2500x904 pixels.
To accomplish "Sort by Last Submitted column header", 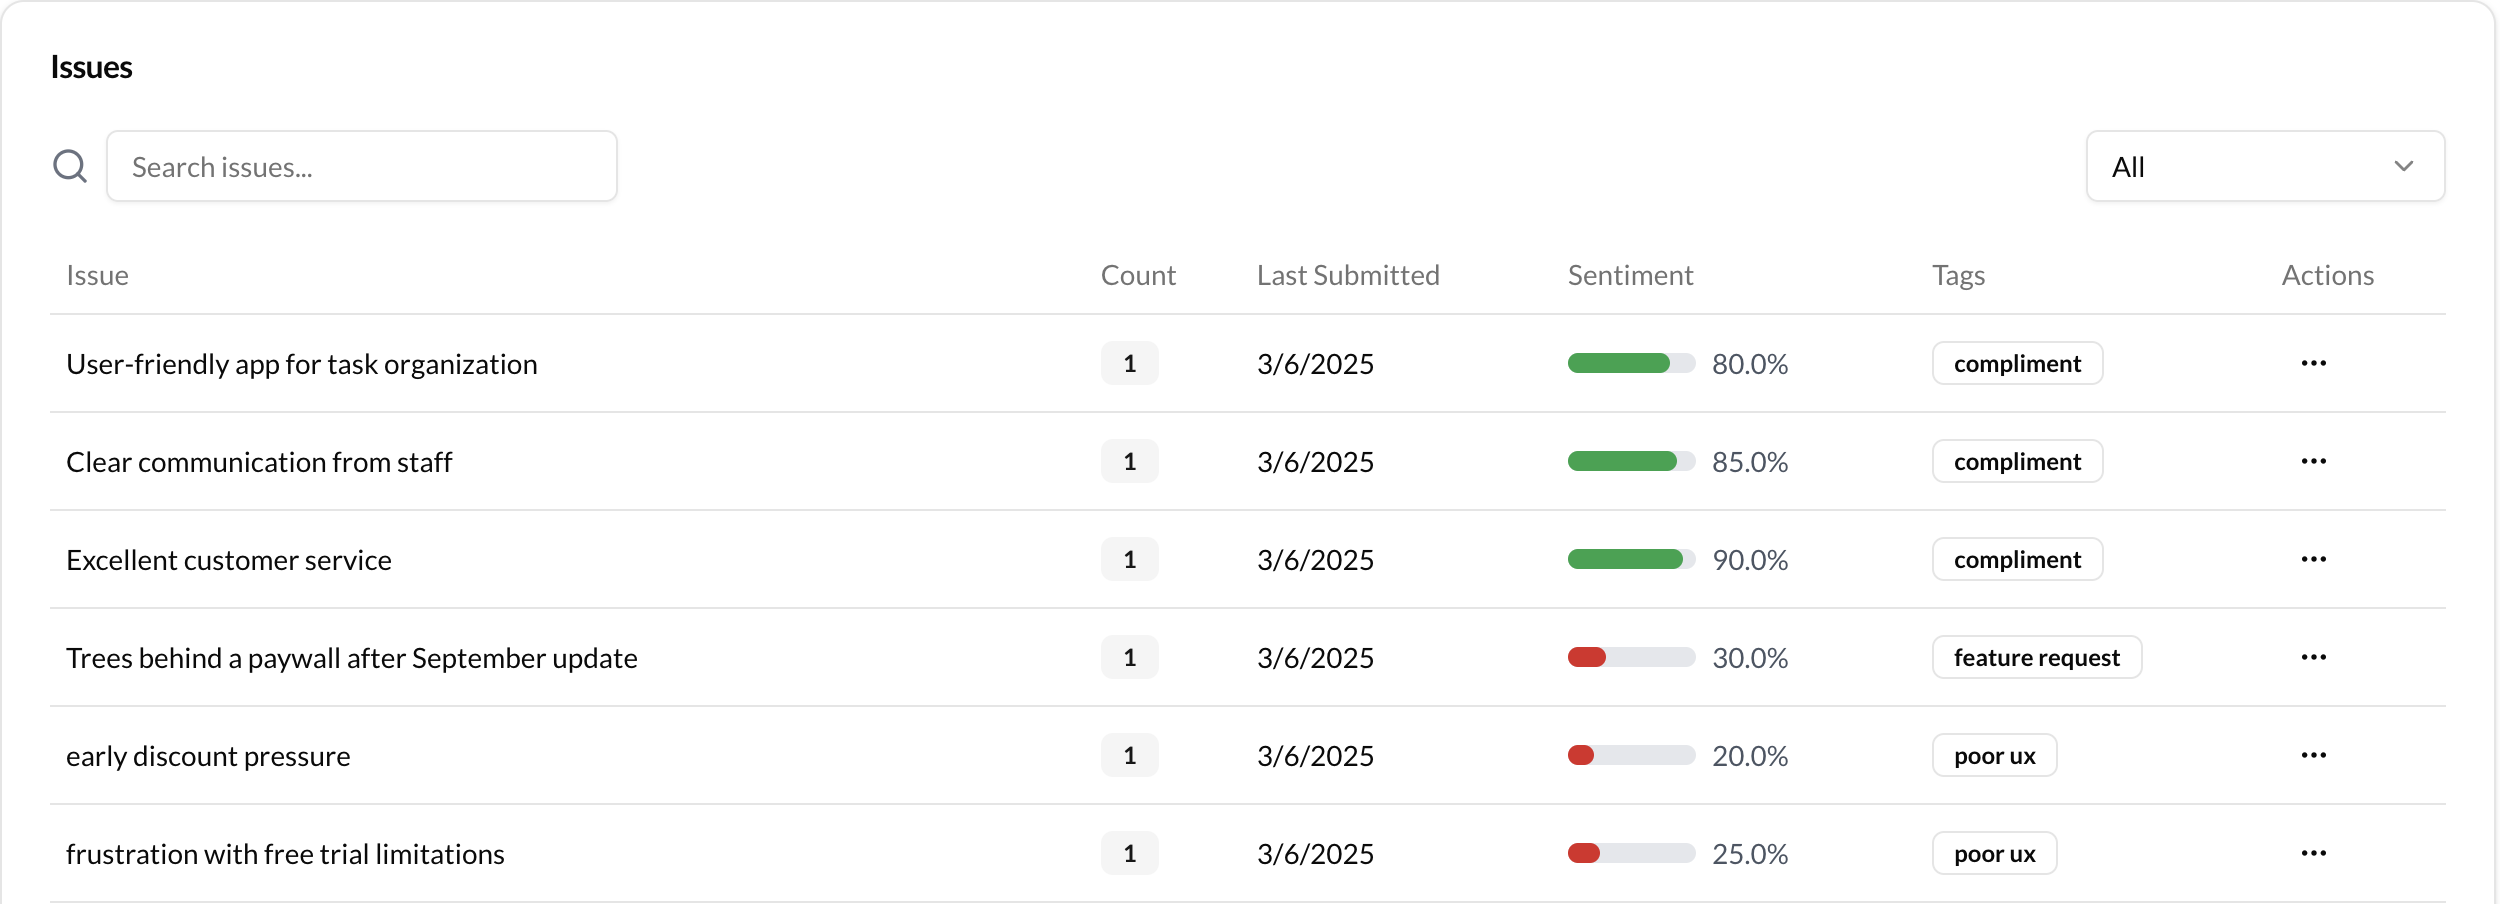I will [1348, 275].
